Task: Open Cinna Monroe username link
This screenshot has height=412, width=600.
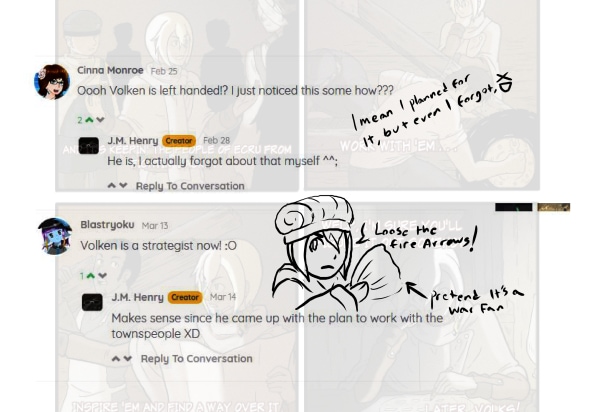Action: [x=110, y=70]
